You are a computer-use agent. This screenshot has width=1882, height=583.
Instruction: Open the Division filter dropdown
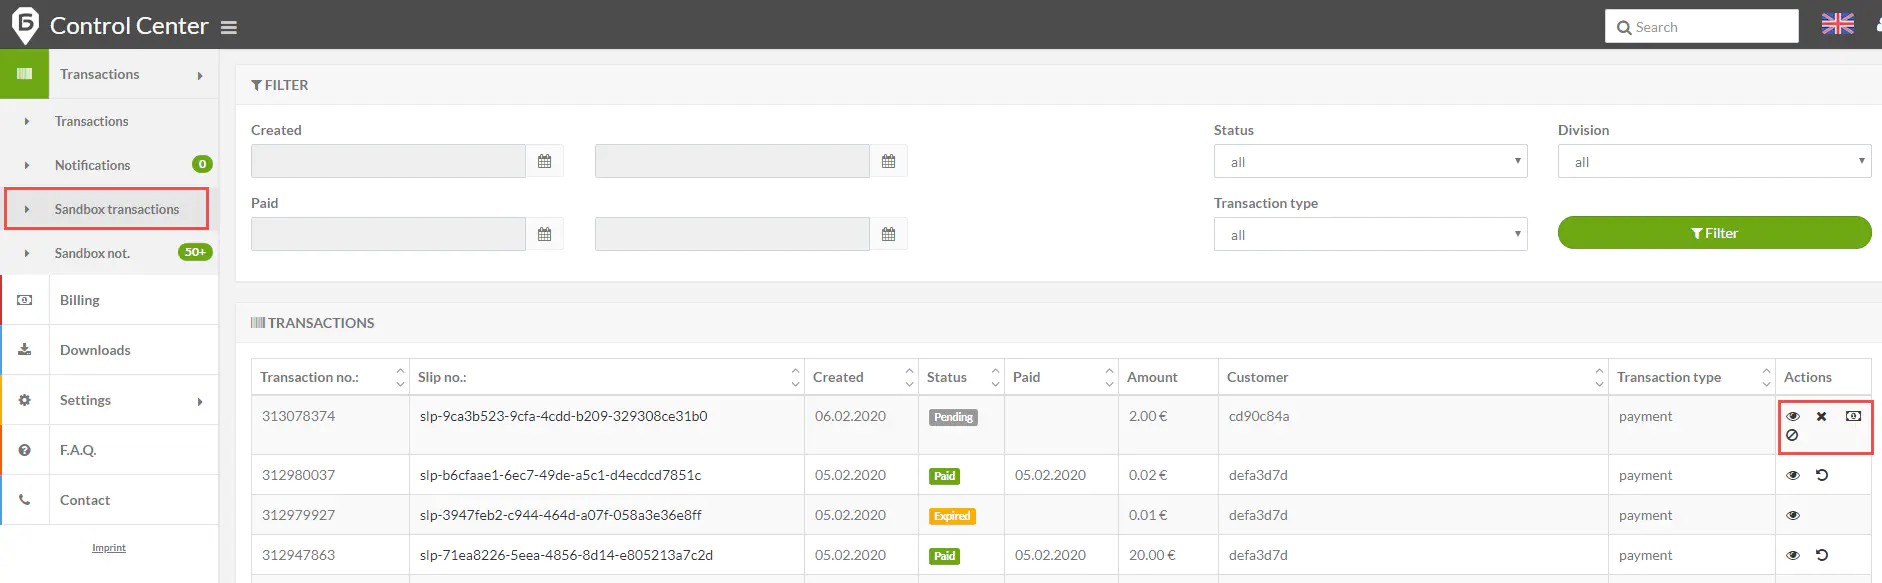(x=1714, y=162)
